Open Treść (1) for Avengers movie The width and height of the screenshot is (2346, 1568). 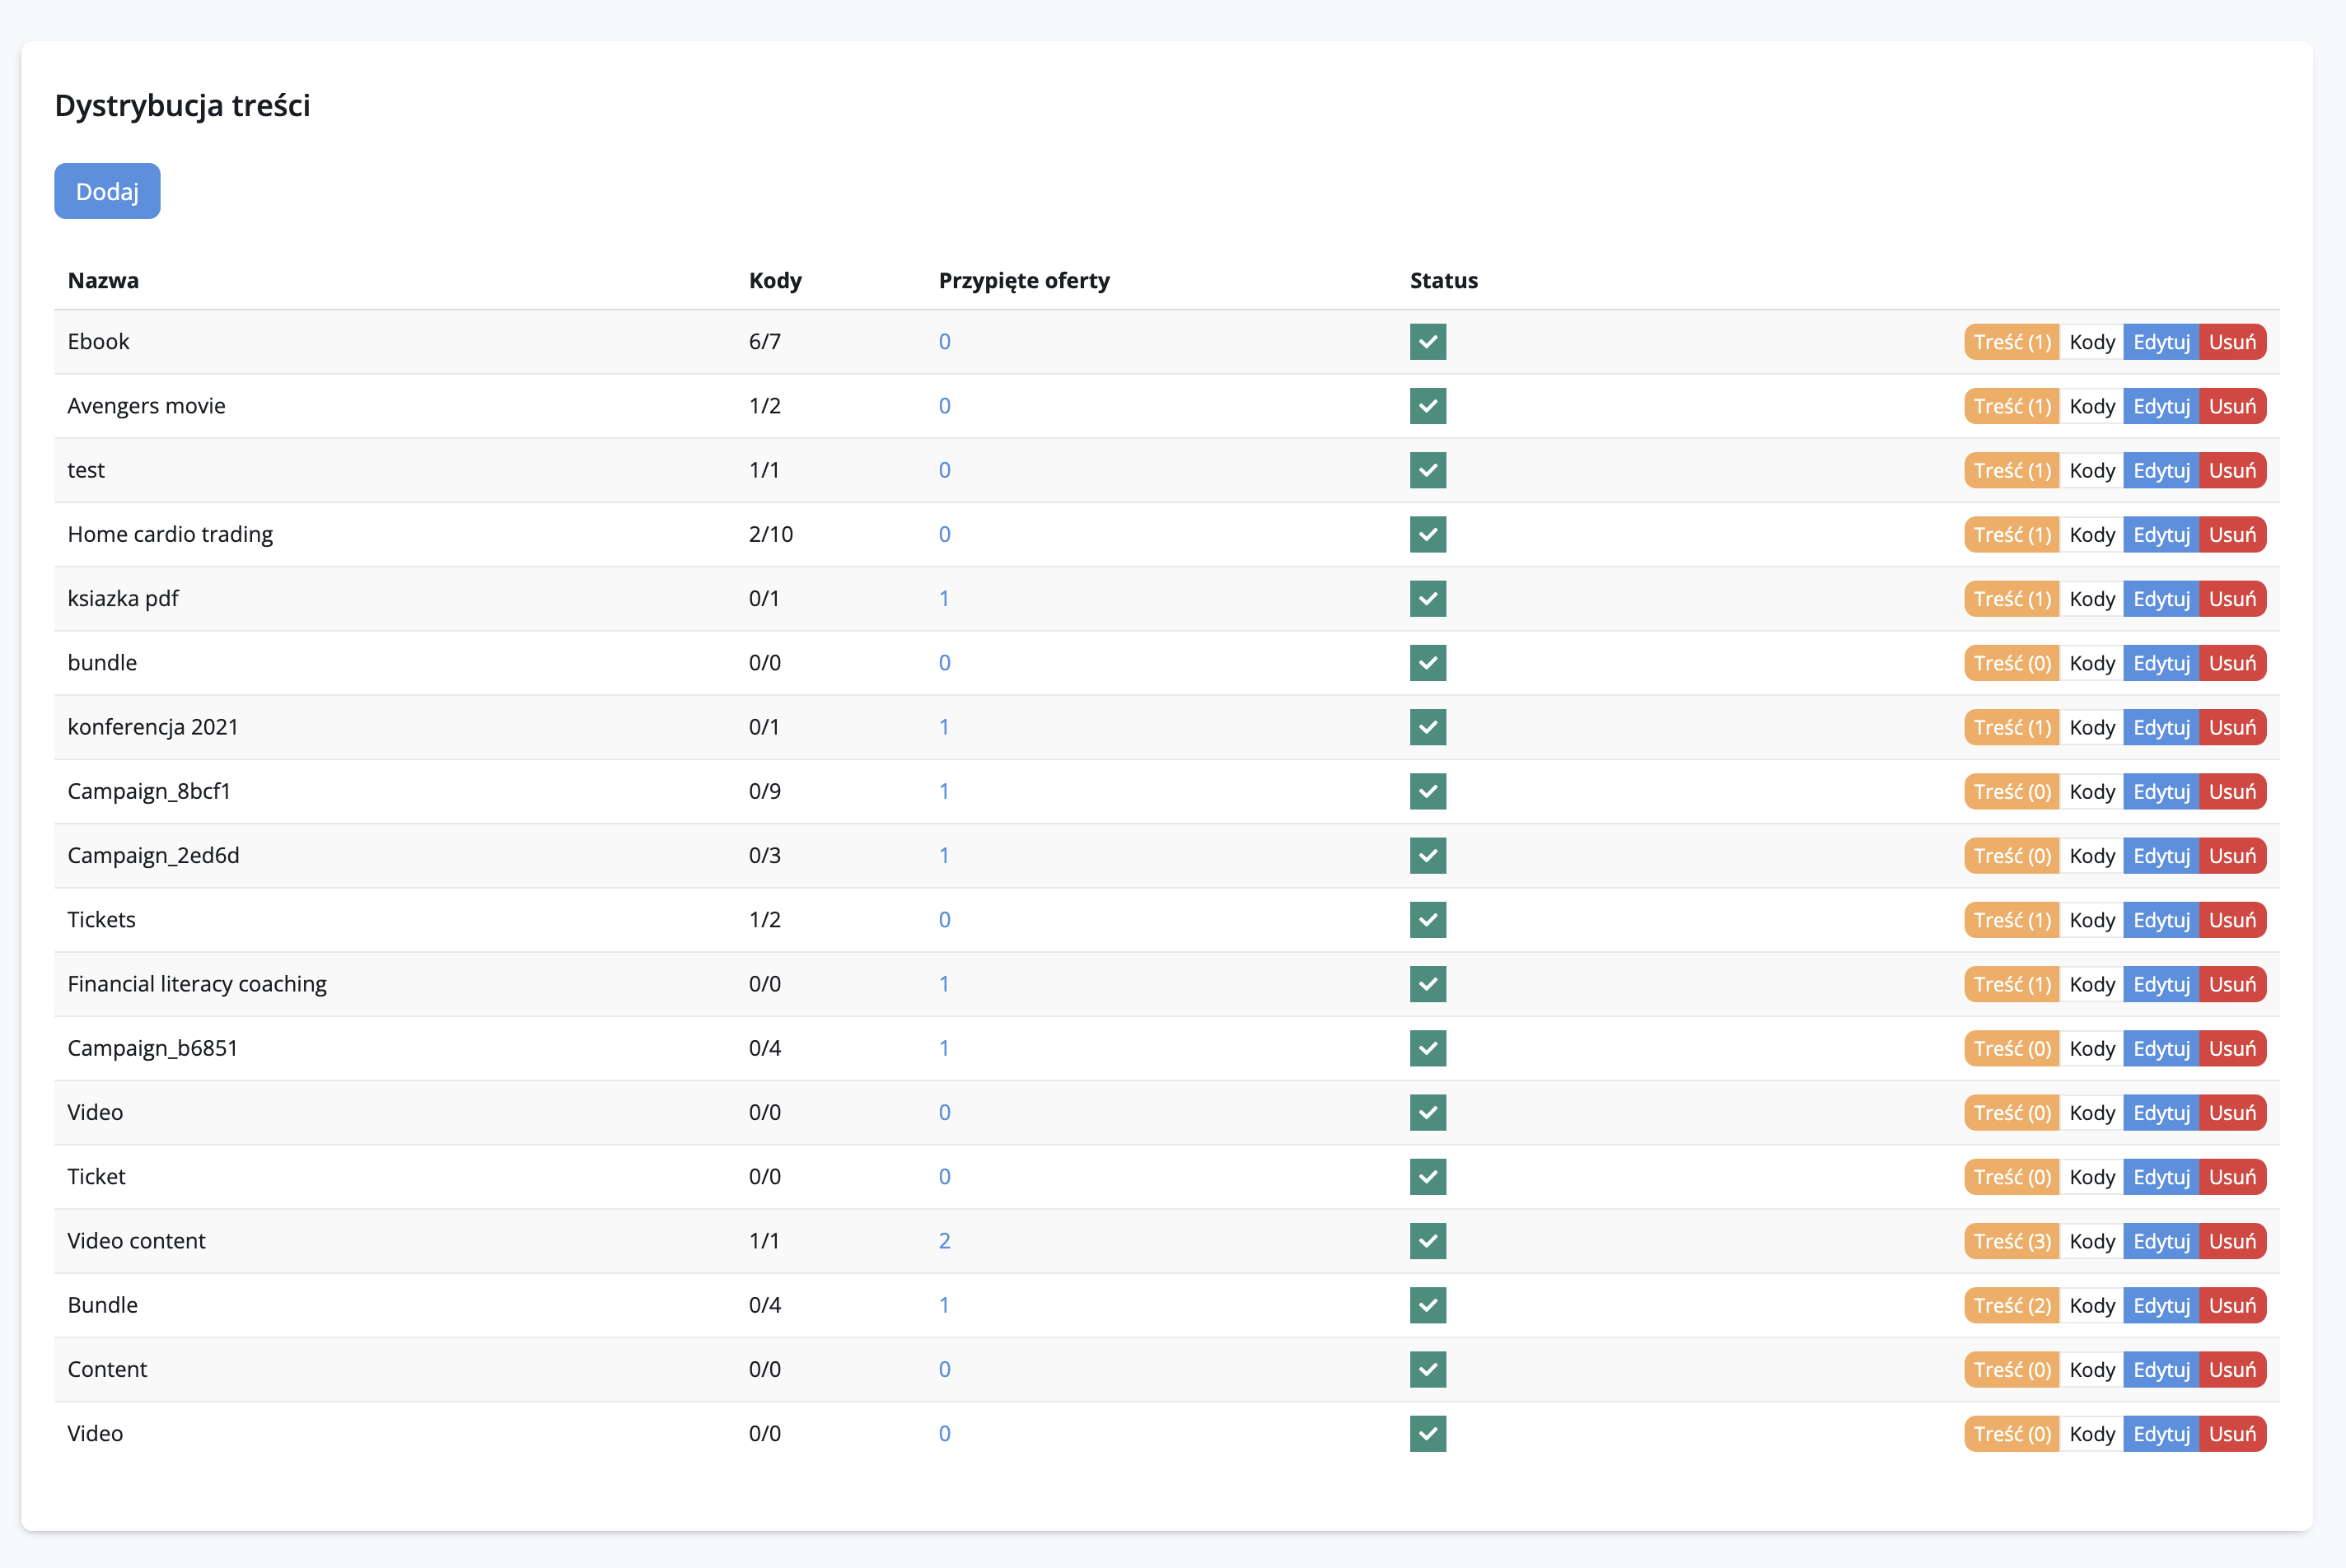click(x=2011, y=406)
